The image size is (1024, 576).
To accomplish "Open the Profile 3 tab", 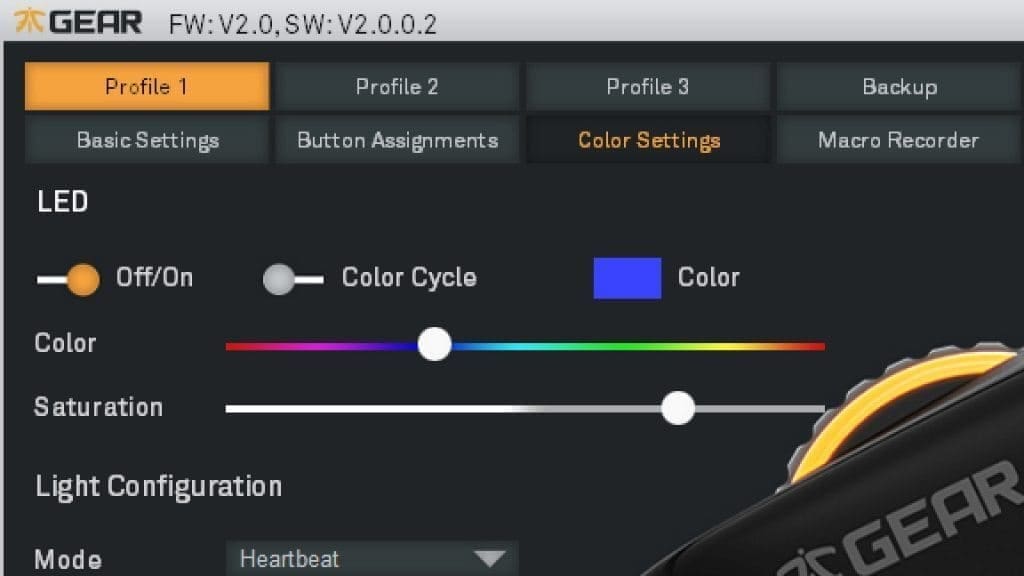I will 648,86.
